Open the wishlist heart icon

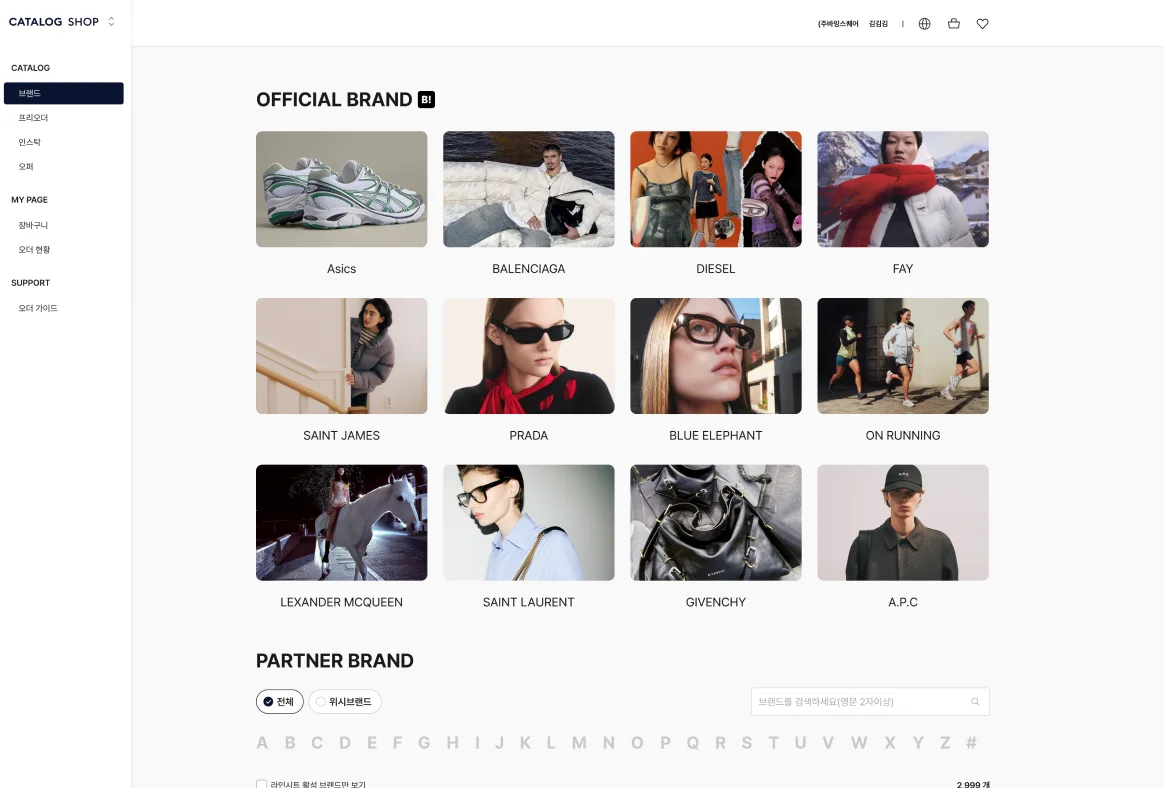(982, 24)
